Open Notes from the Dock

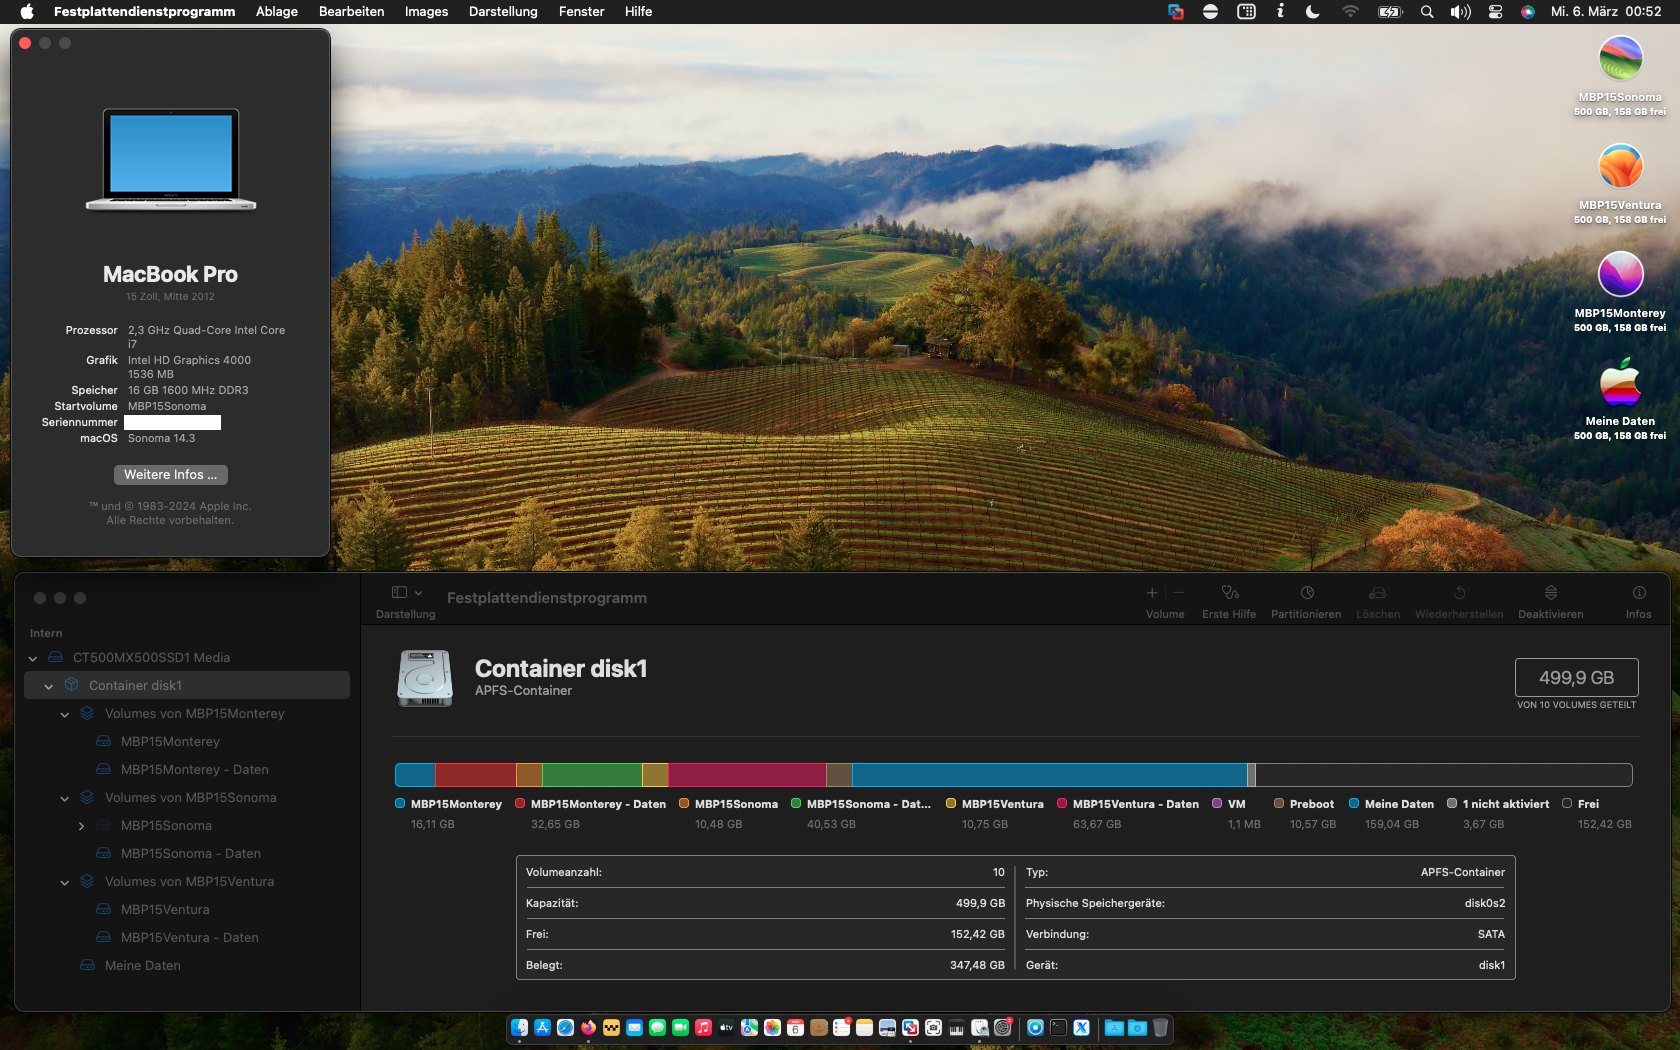click(x=864, y=1027)
